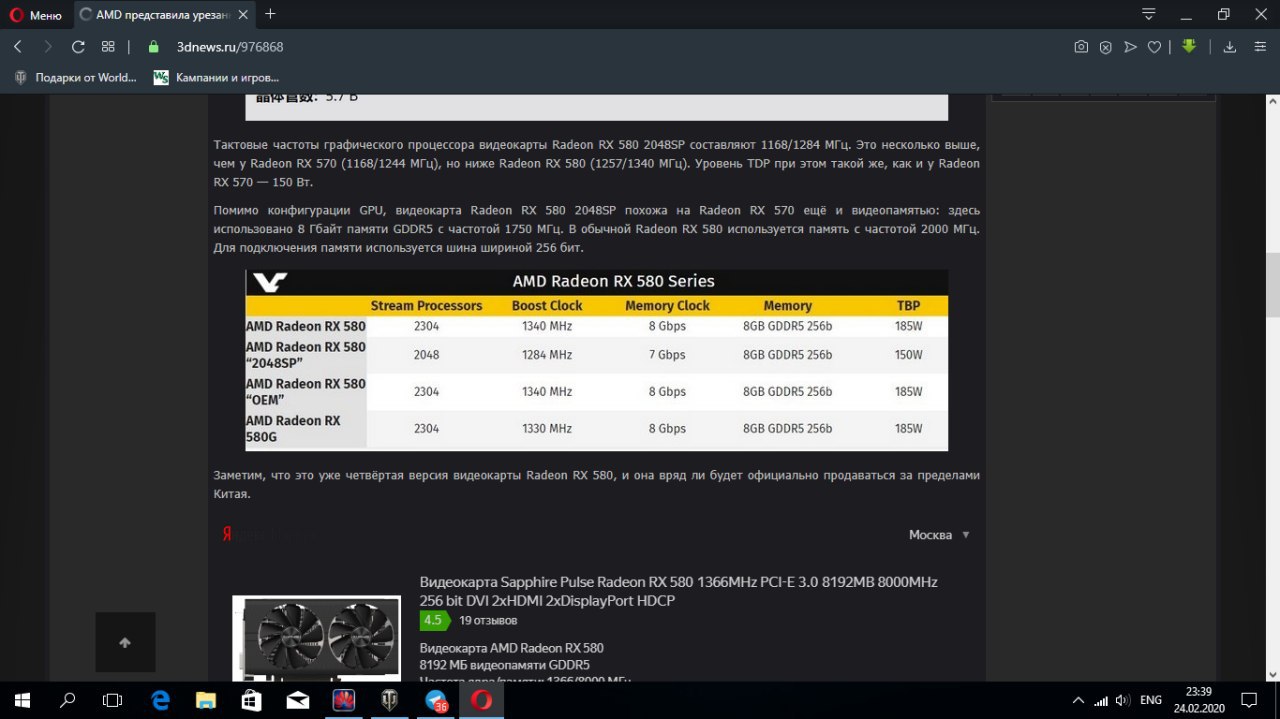
Task: Open Windows Action Center notifications
Action: pos(1249,700)
